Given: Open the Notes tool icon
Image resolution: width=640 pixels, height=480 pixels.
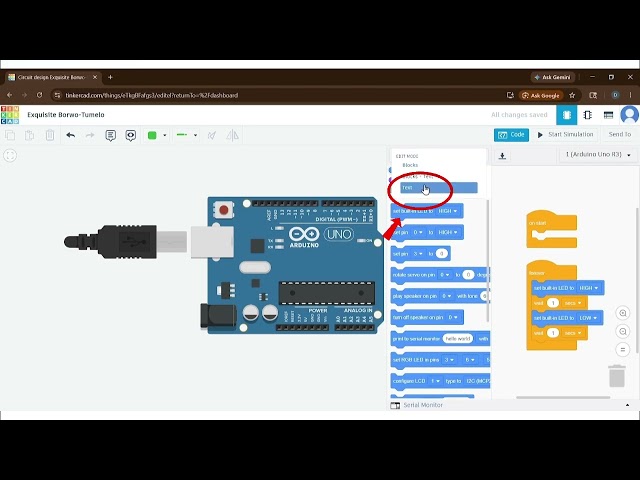Looking at the screenshot, I should pyautogui.click(x=110, y=136).
